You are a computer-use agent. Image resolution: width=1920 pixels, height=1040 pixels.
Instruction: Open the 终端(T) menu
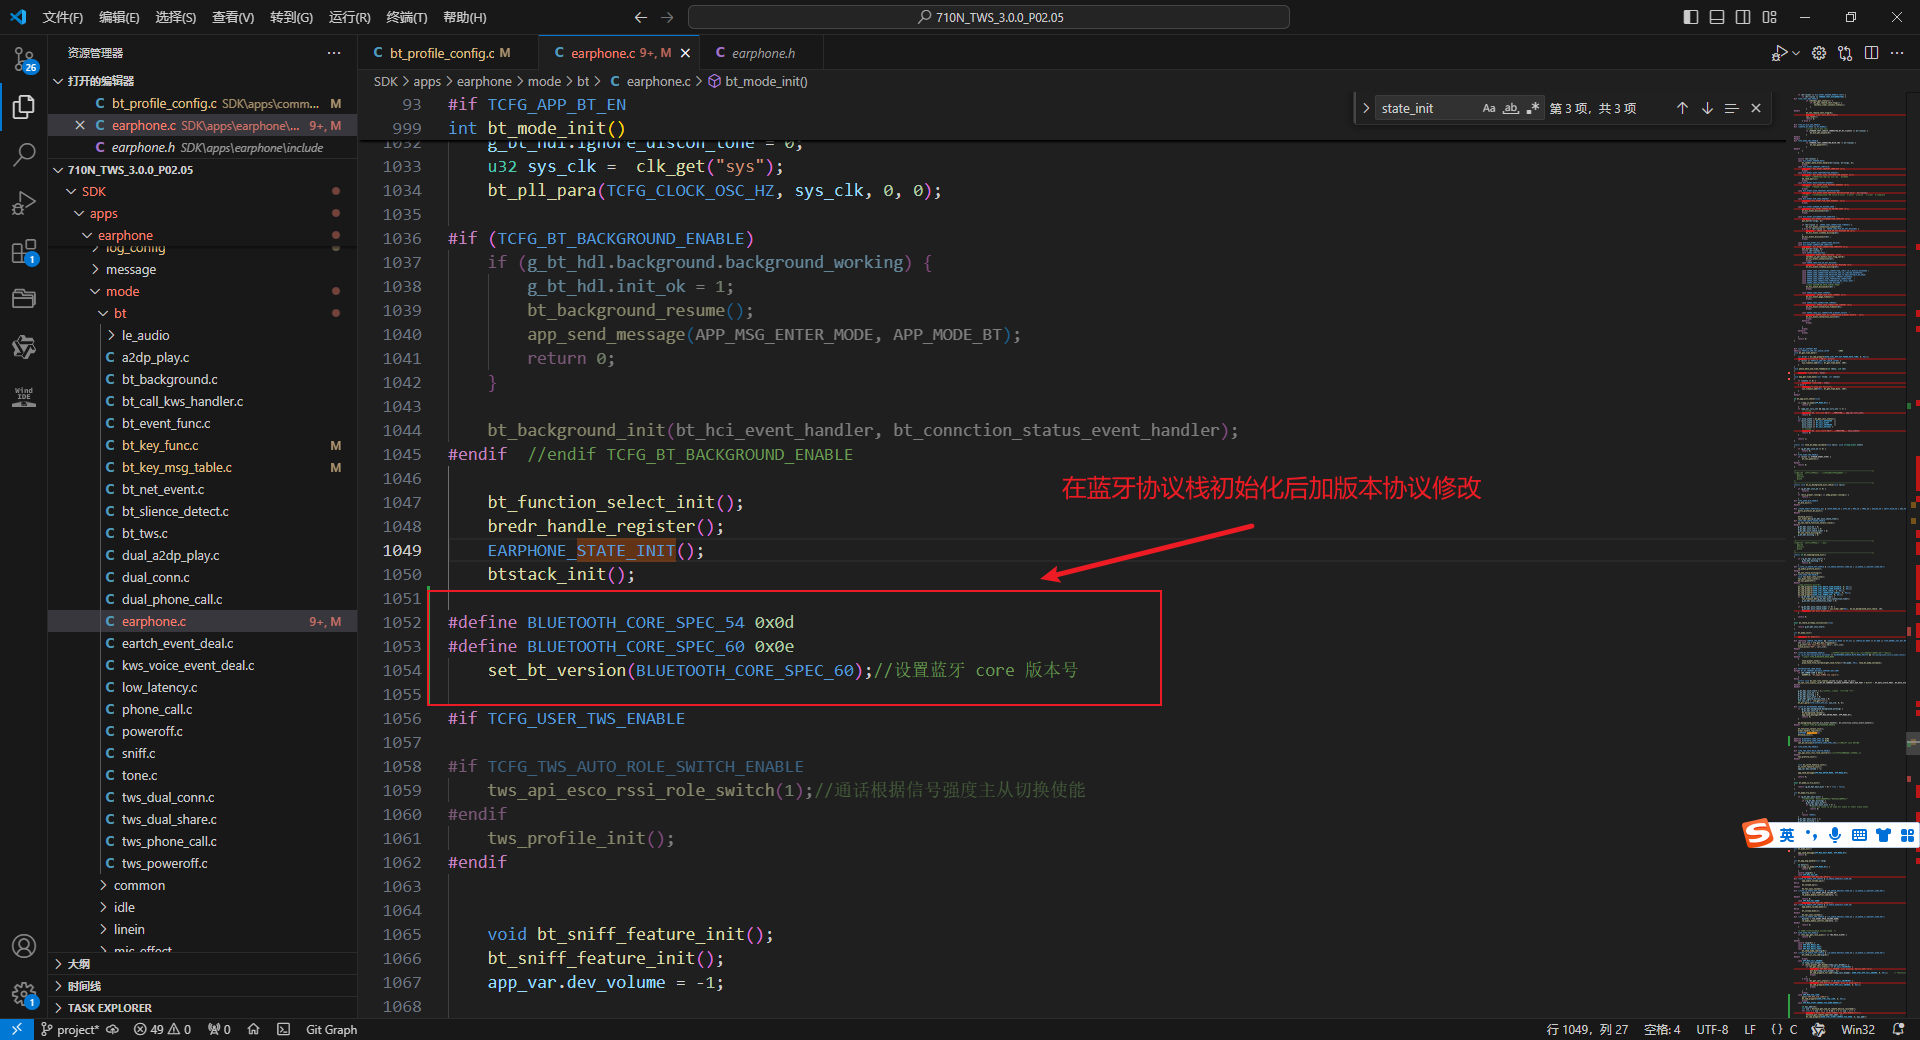pyautogui.click(x=407, y=17)
